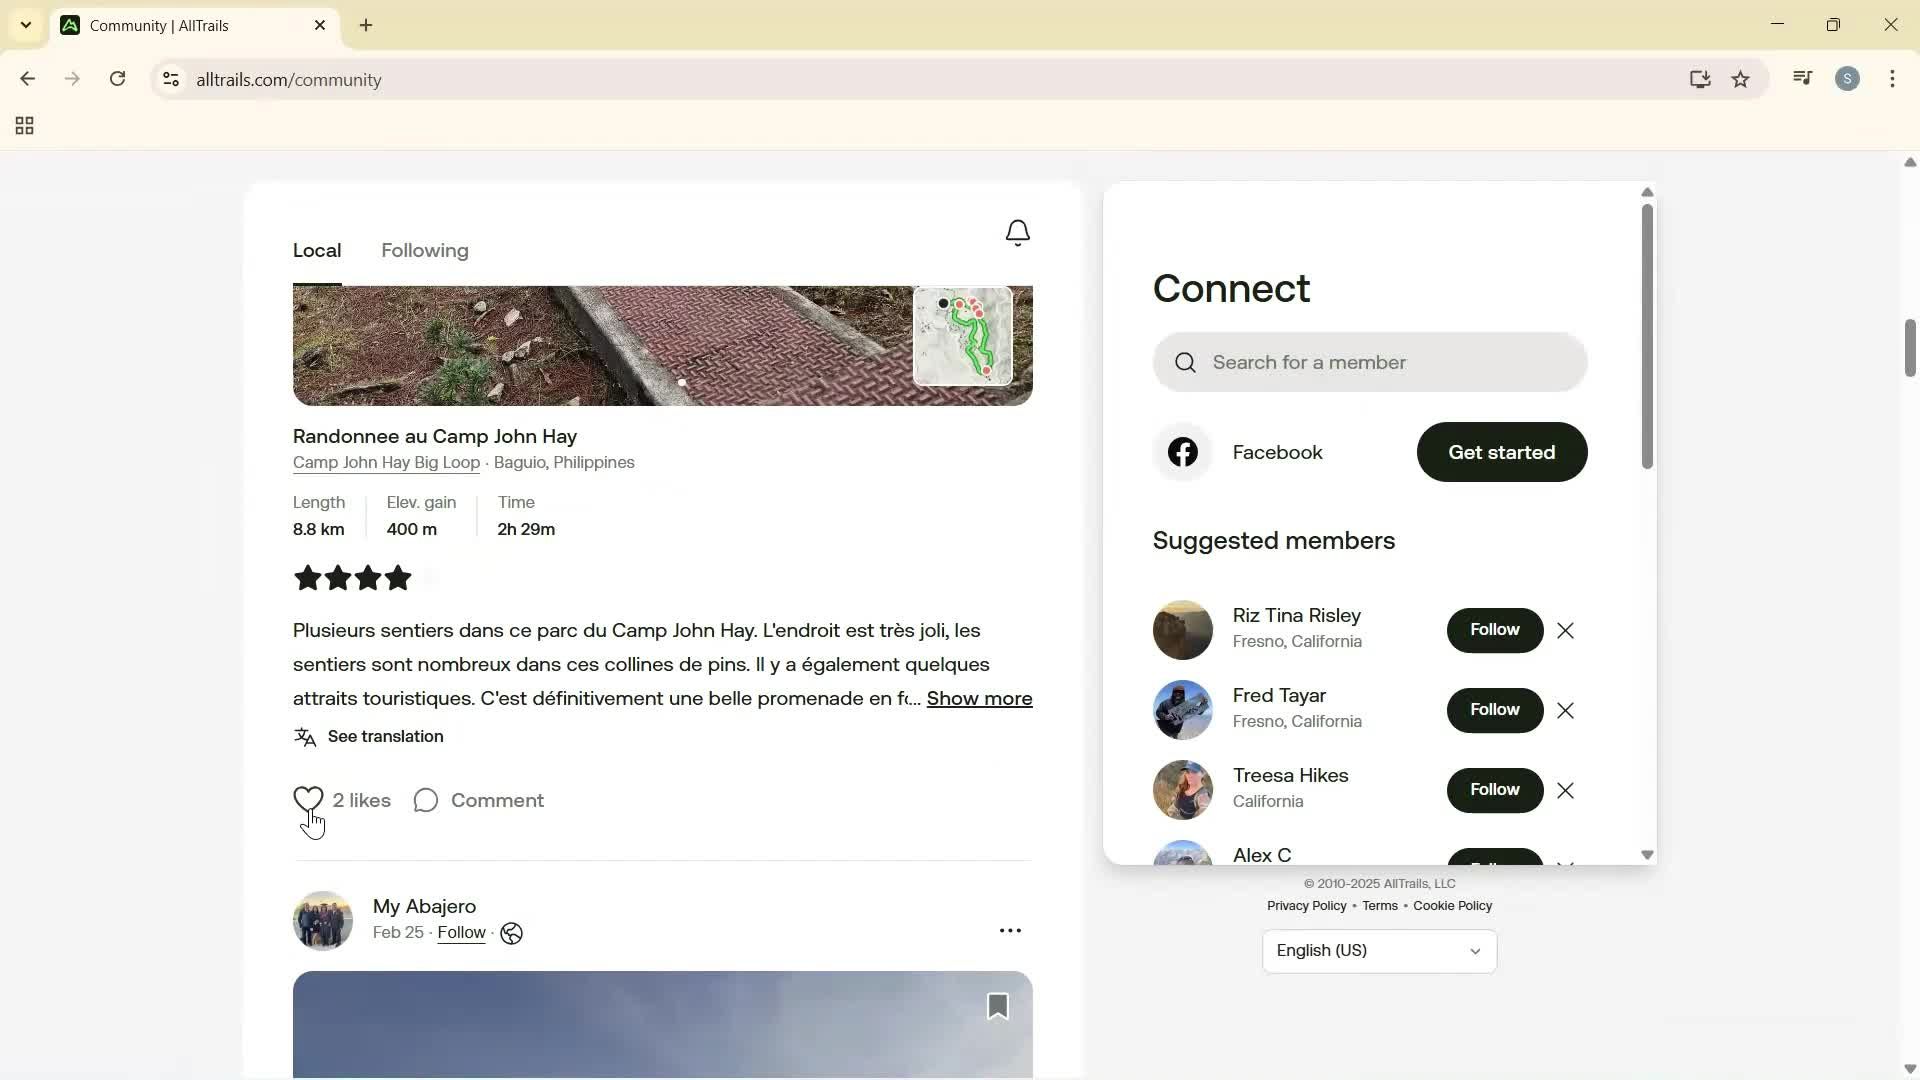
Task: Click the Connect panel scrollbar thumb
Action: 1647,336
